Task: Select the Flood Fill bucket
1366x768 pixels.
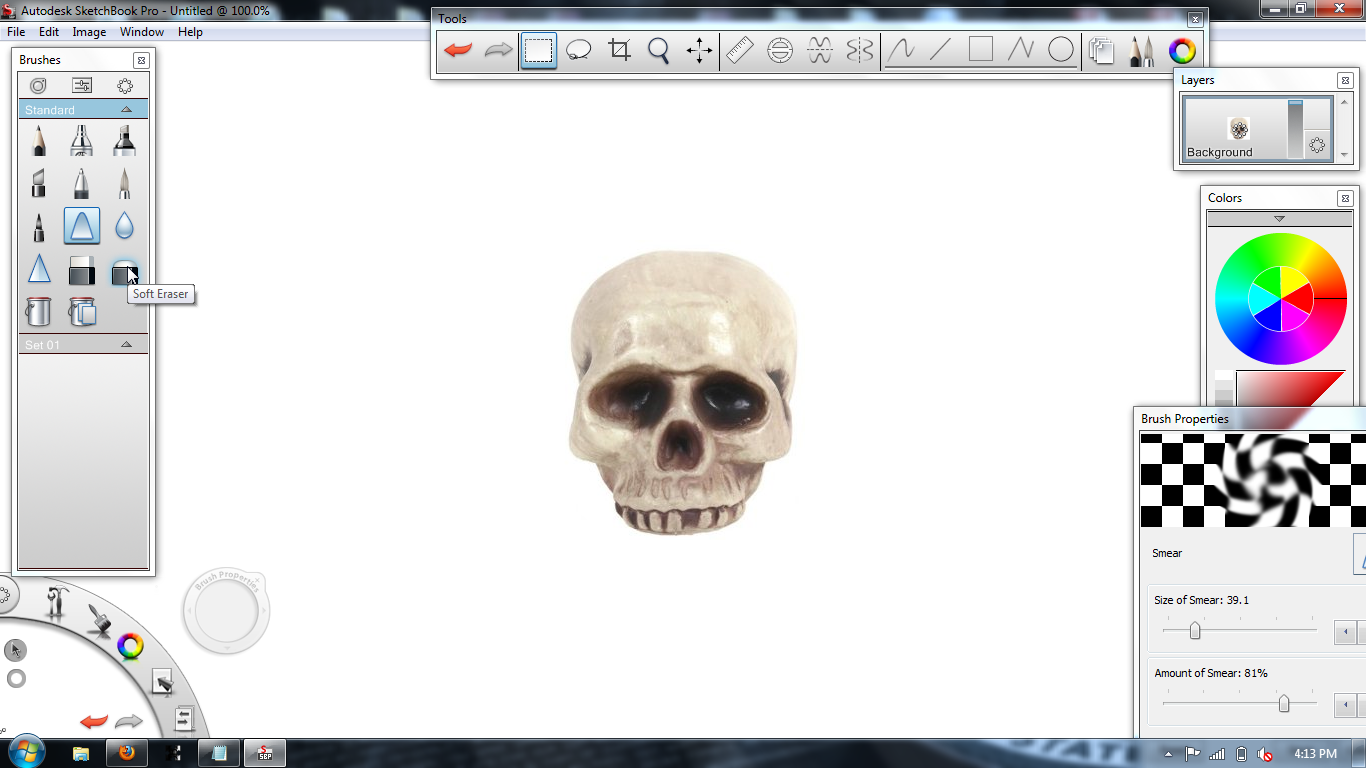Action: [x=38, y=312]
